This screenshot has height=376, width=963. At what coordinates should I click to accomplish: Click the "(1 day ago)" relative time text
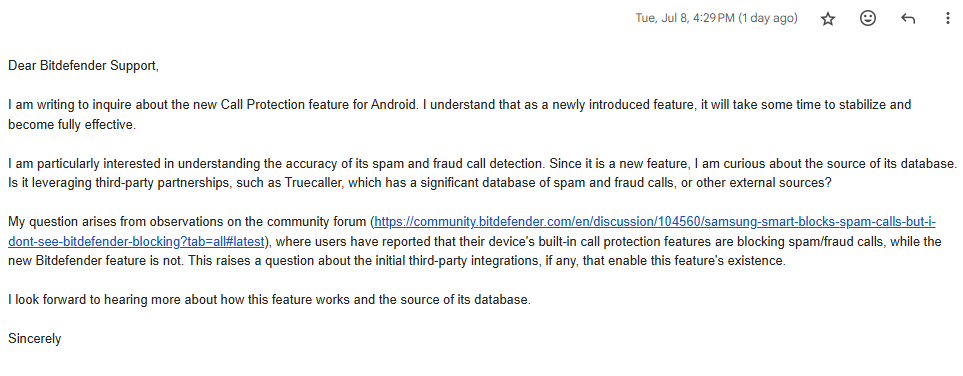tap(768, 18)
